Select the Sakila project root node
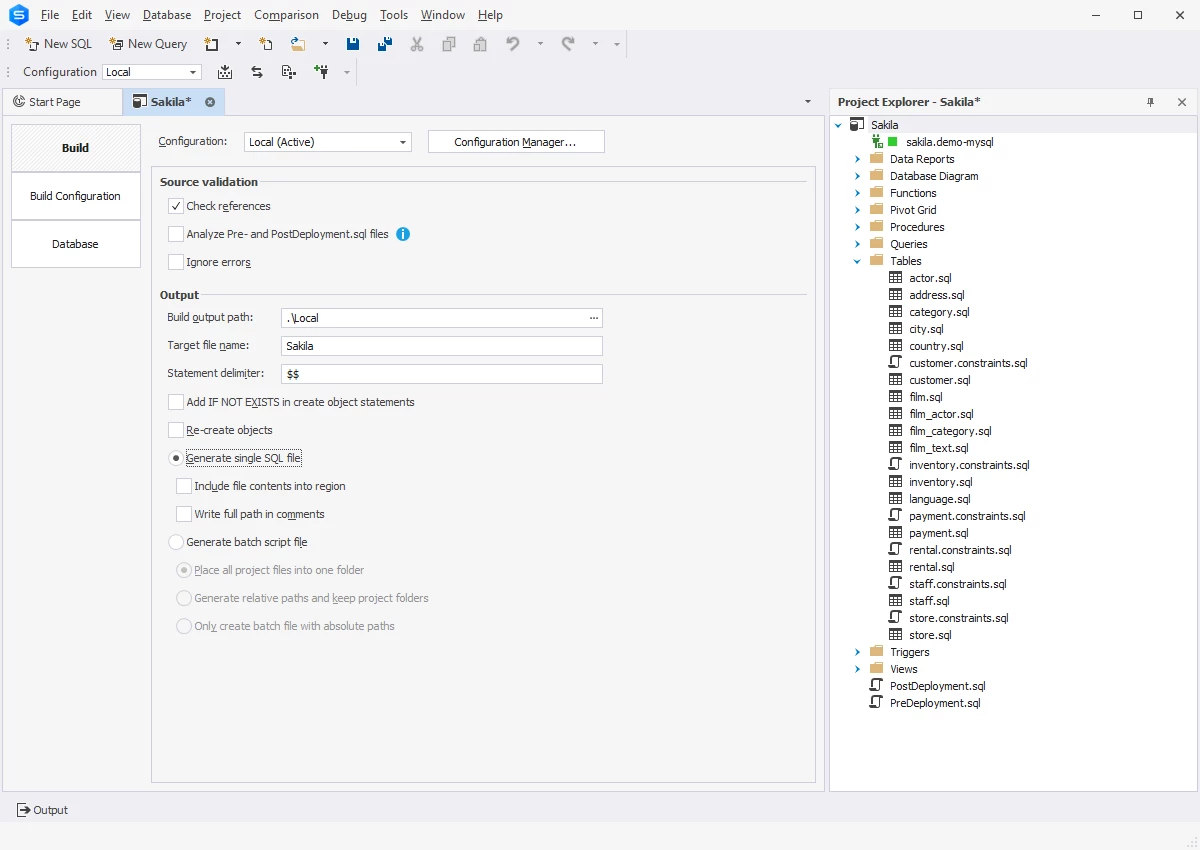Viewport: 1200px width, 850px height. tap(884, 125)
